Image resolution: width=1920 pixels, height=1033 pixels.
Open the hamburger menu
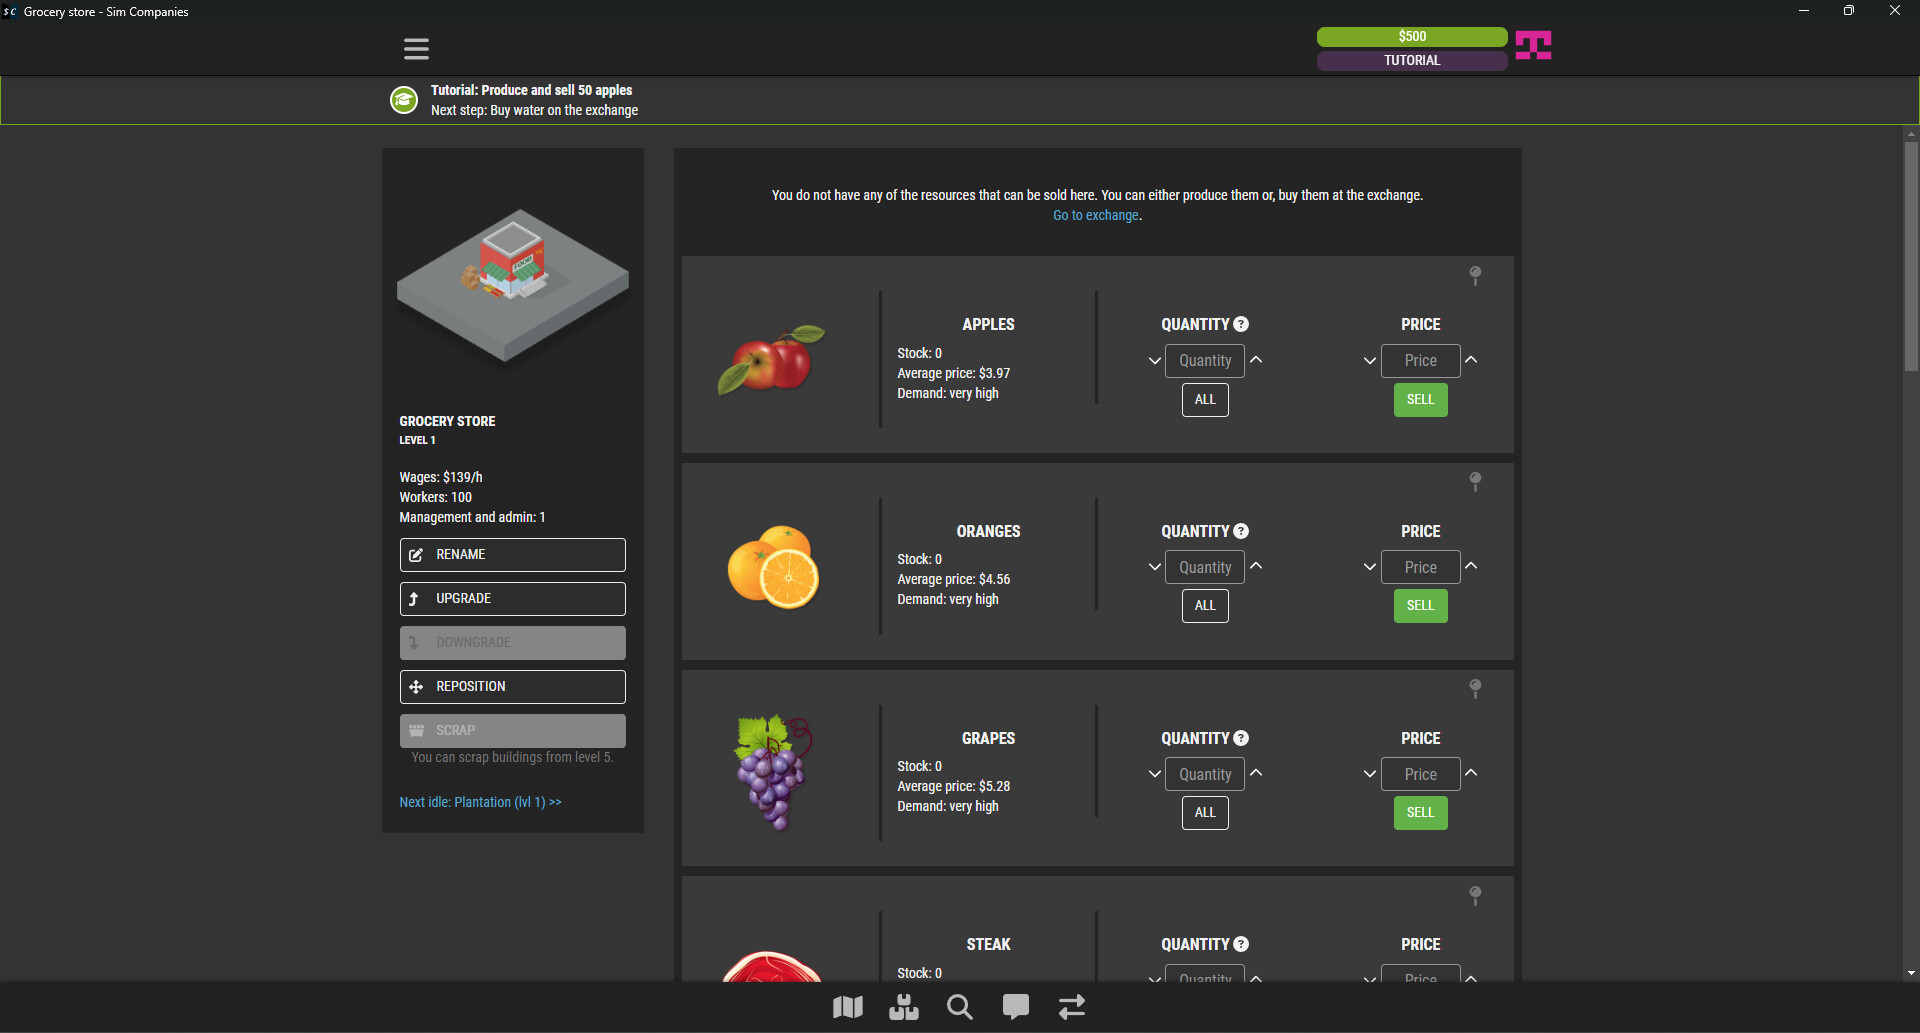[x=416, y=48]
